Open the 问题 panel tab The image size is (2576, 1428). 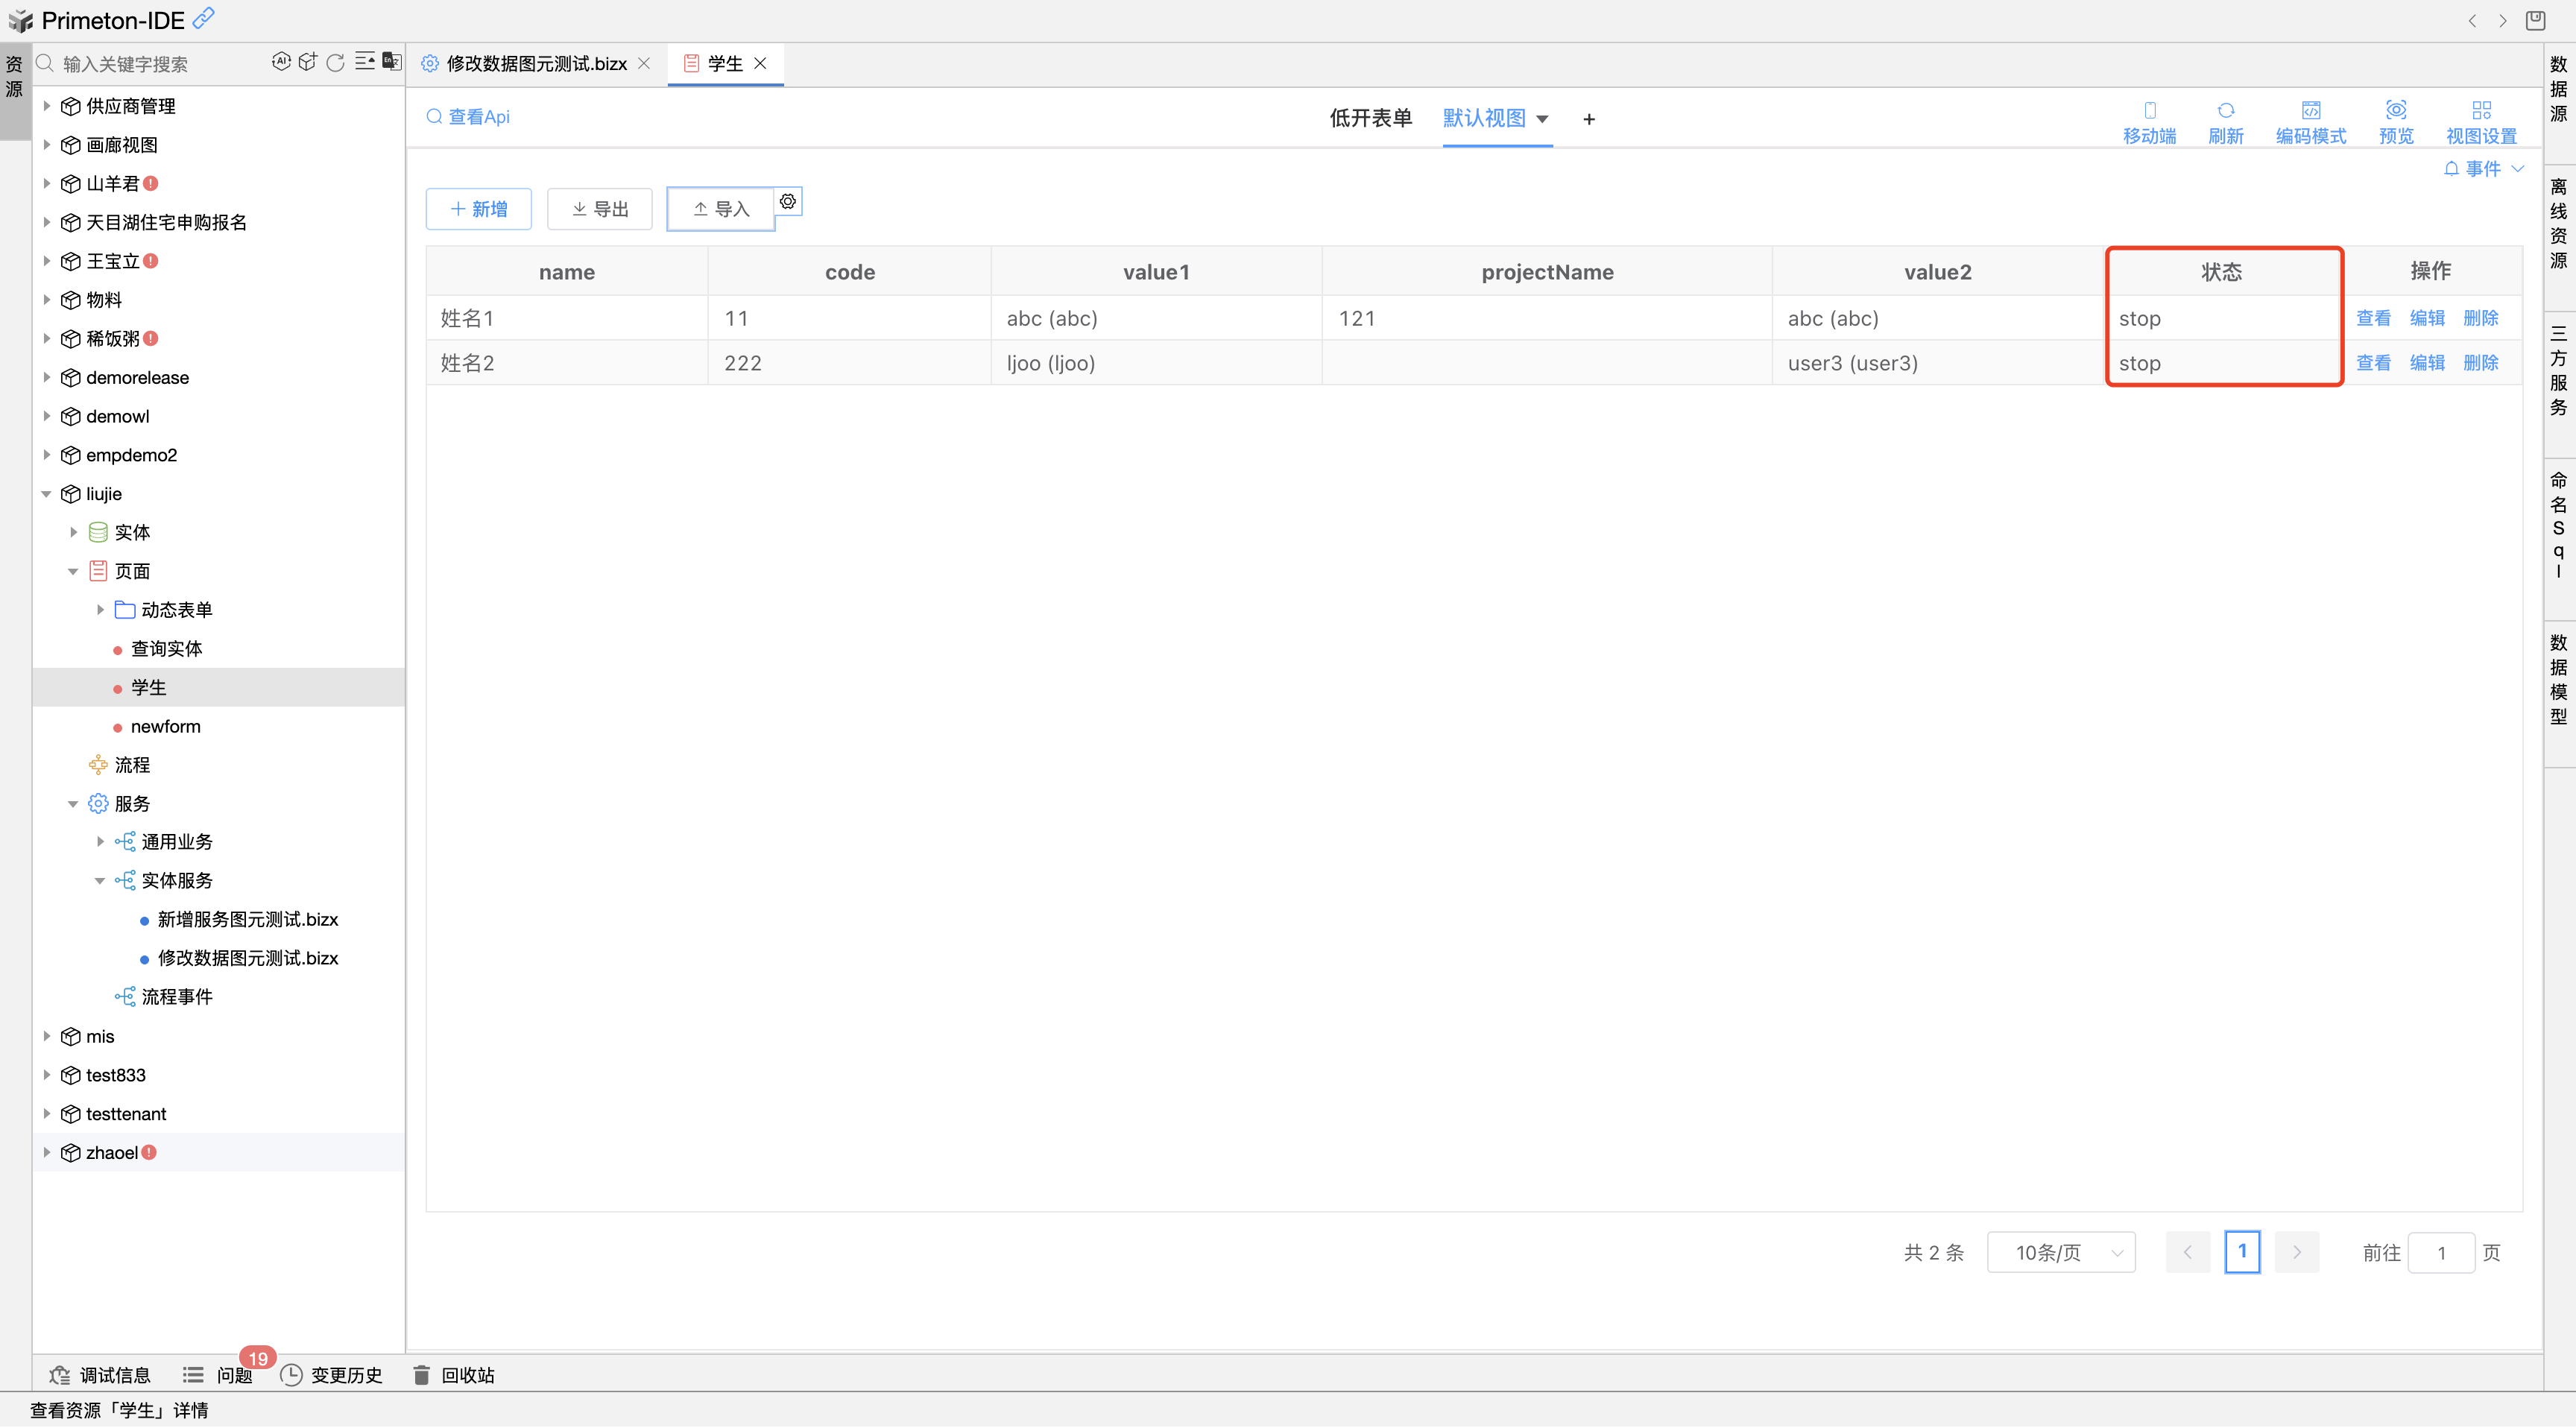point(233,1375)
